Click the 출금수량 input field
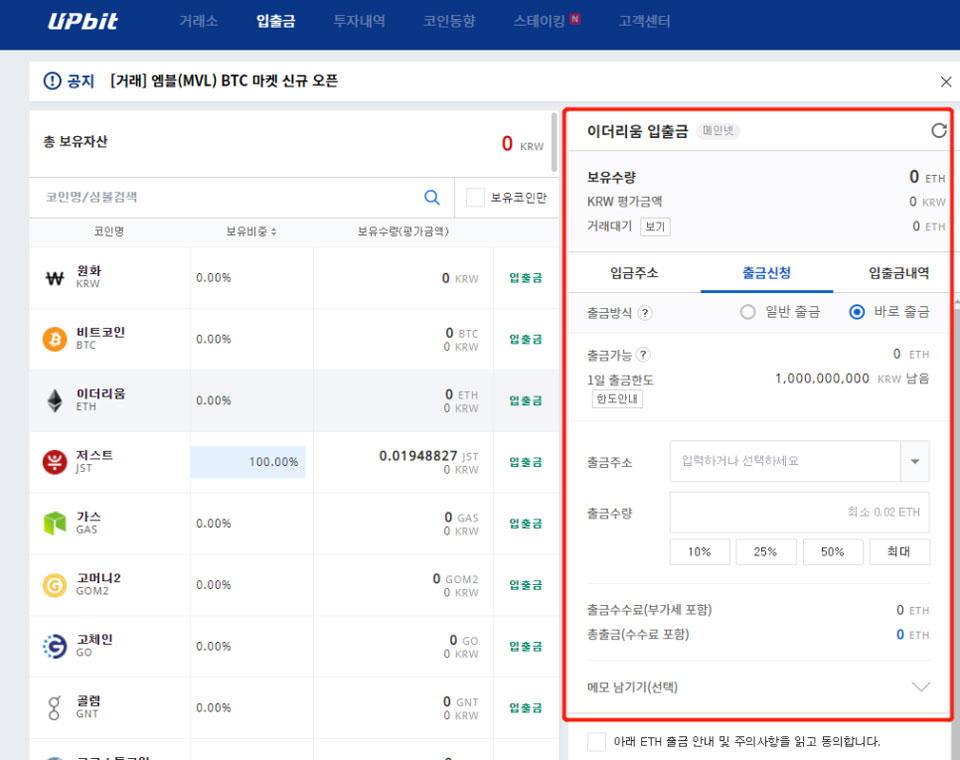The image size is (960, 760). (800, 512)
